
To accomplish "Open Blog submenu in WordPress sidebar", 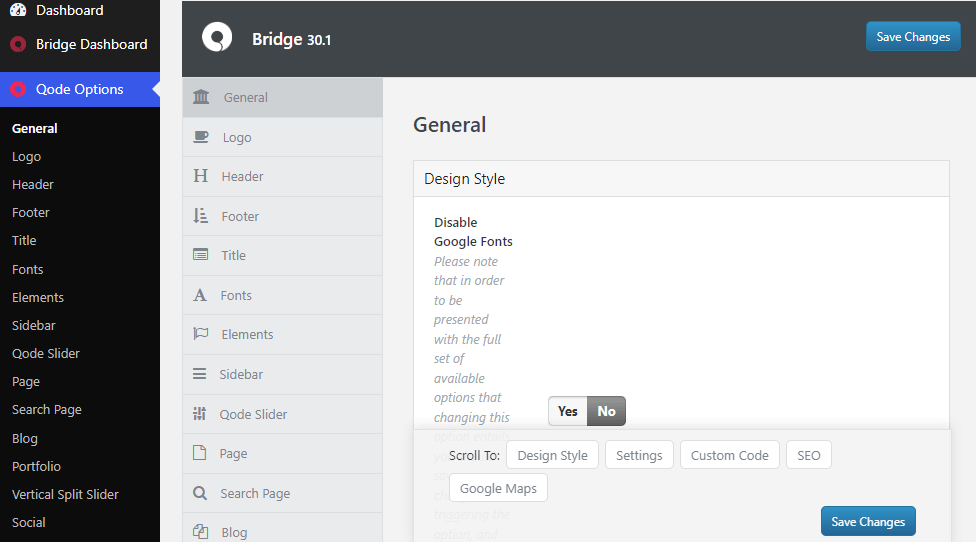I will point(25,439).
